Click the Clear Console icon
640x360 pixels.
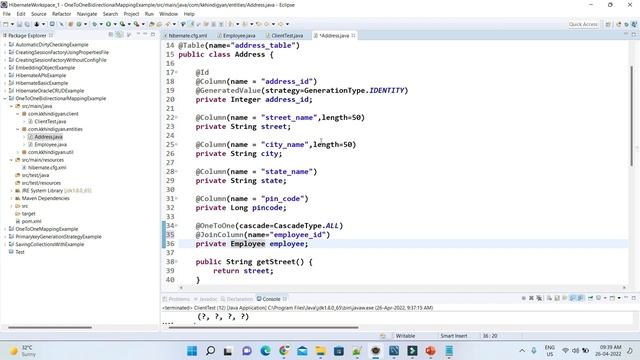(549, 298)
